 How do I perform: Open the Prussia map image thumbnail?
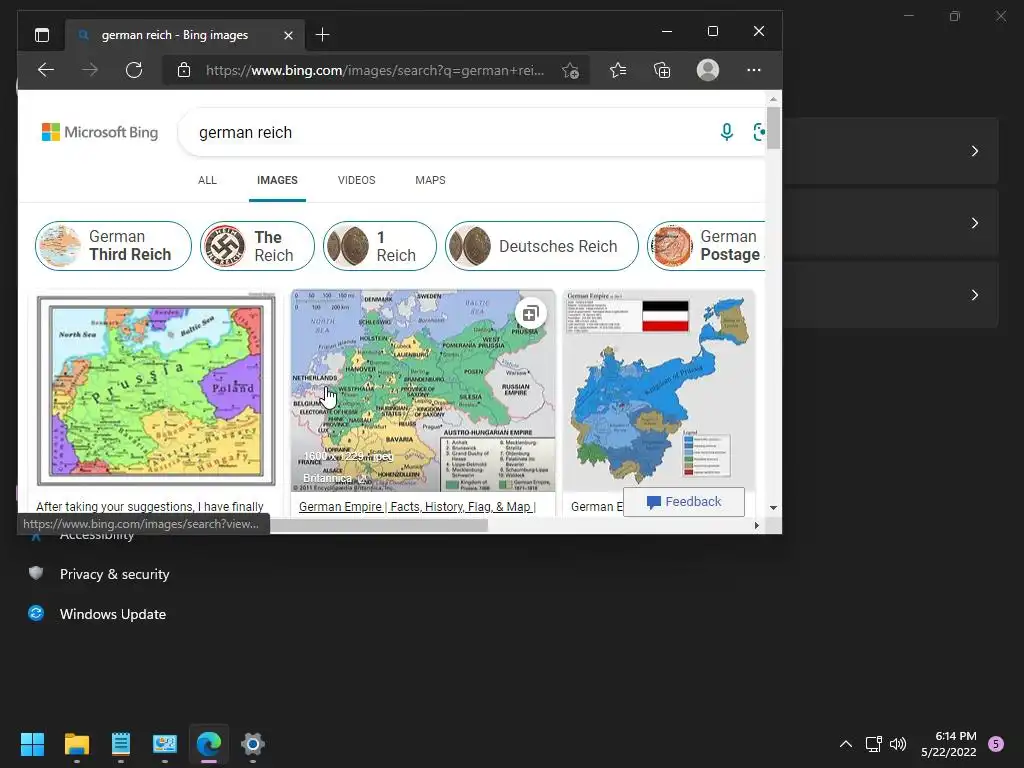click(156, 391)
